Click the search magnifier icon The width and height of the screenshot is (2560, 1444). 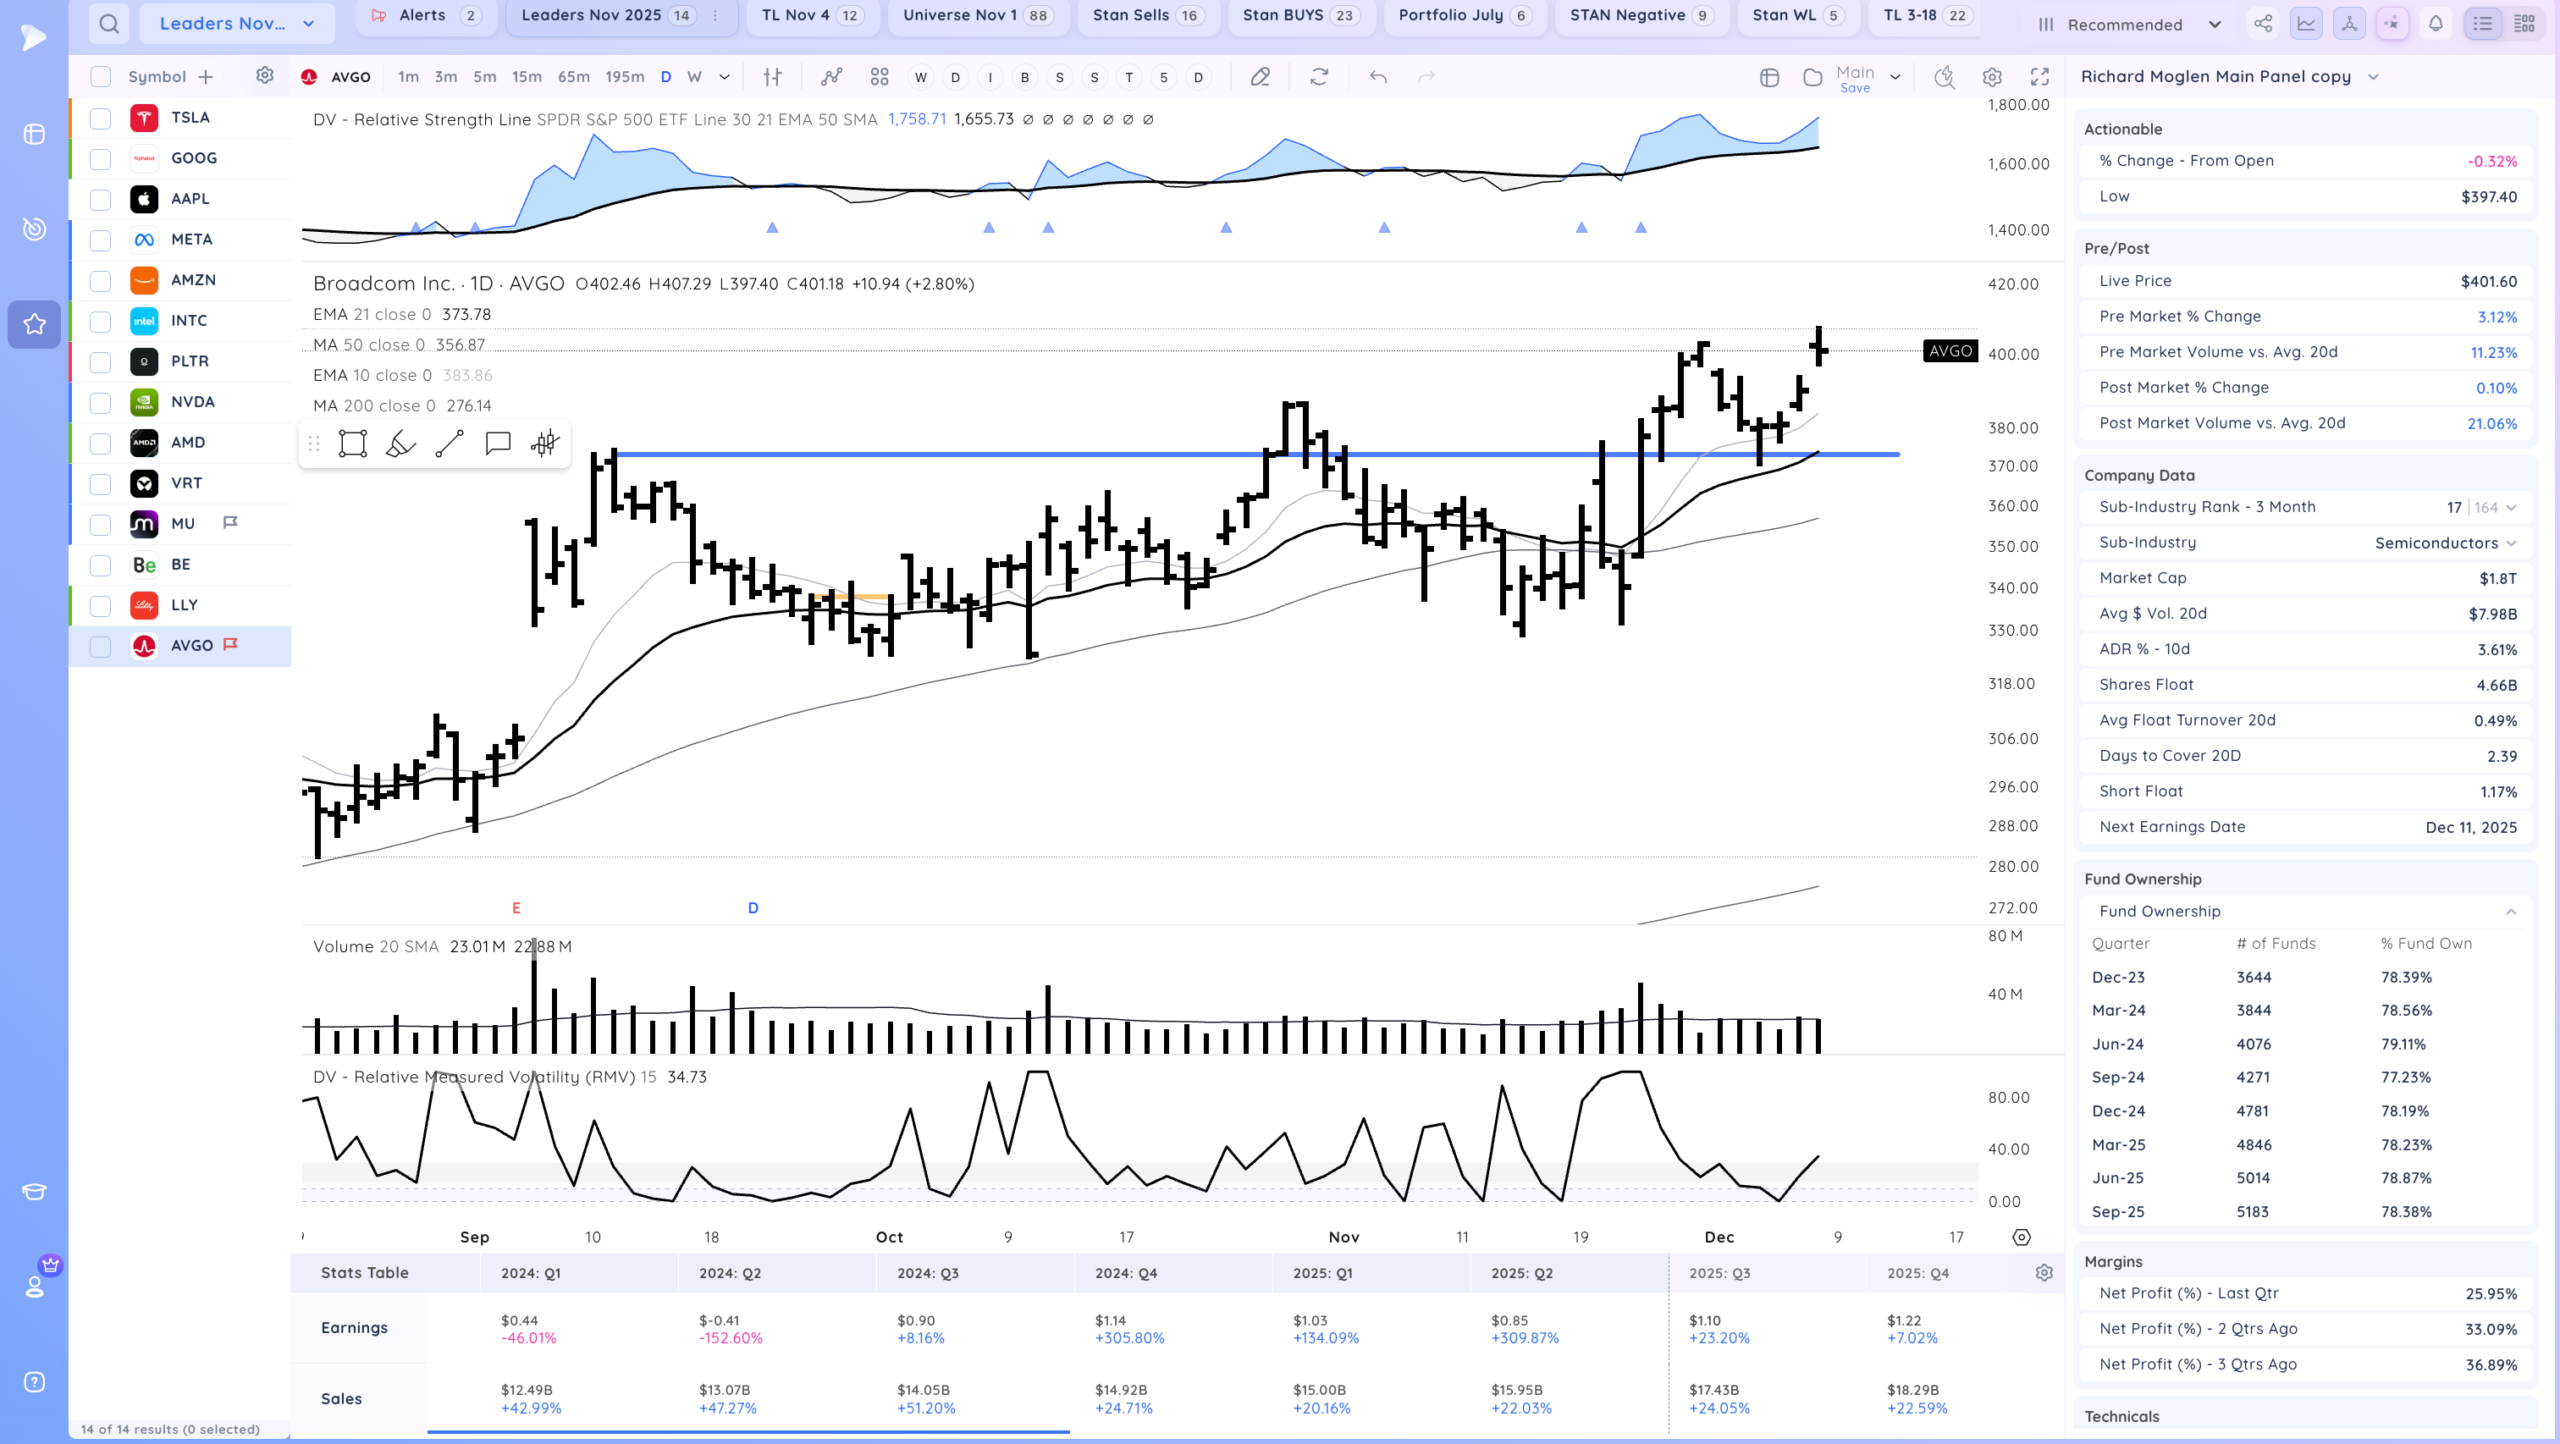[x=109, y=23]
